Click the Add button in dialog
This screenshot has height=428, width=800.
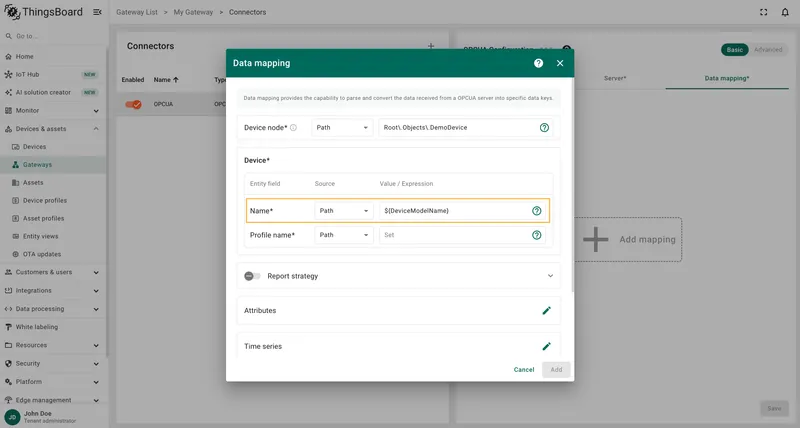pyautogui.click(x=556, y=370)
